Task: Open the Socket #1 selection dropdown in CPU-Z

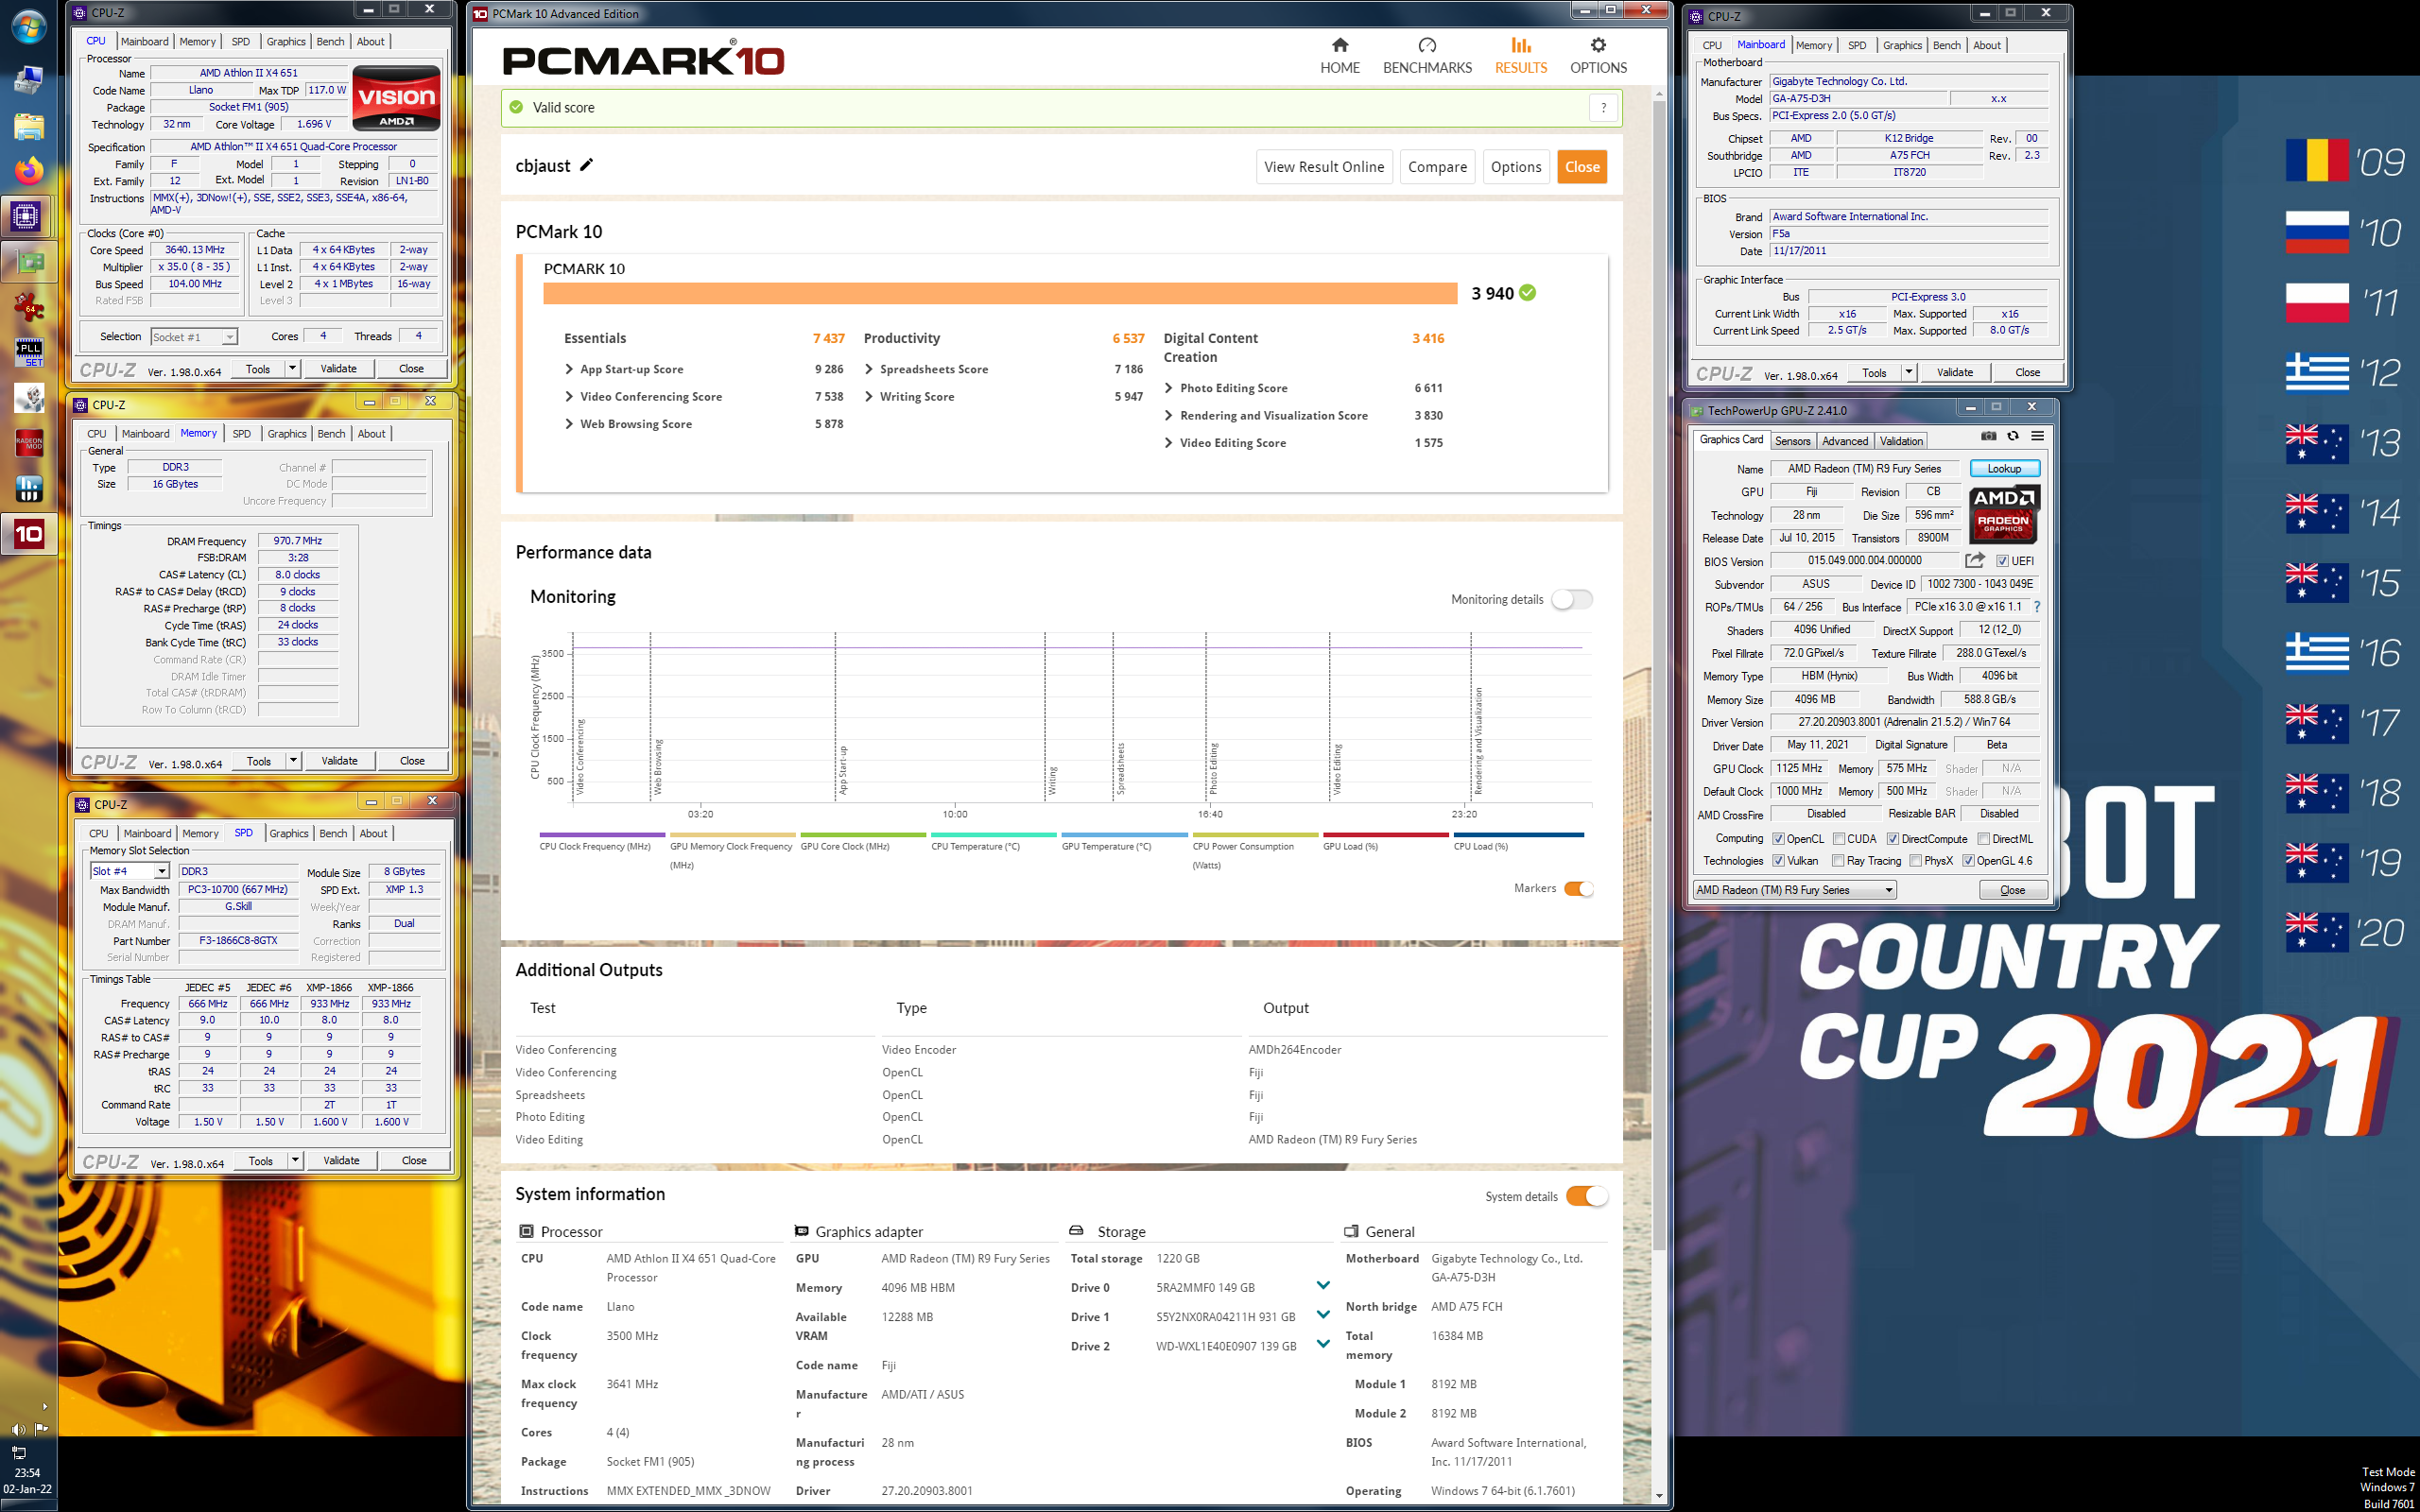Action: click(194, 337)
